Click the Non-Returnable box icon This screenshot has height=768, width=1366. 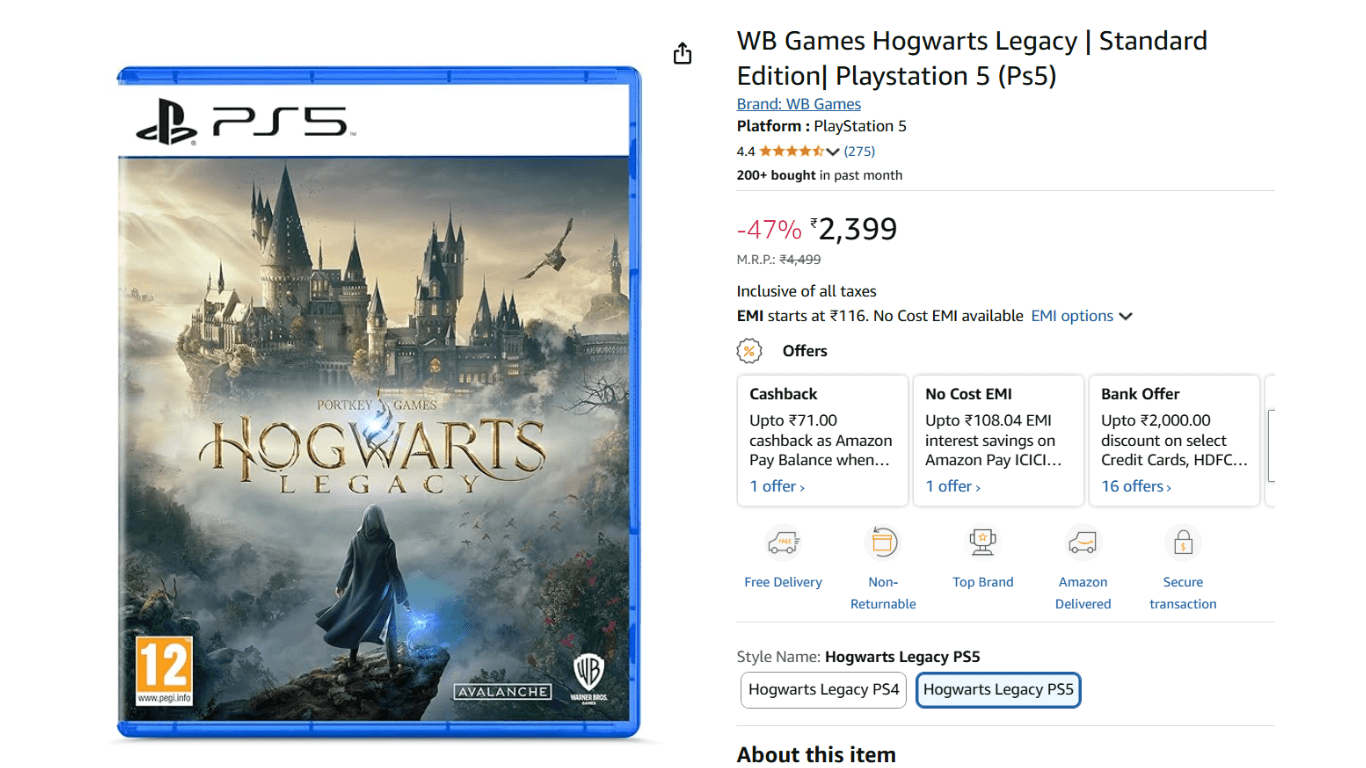coord(883,543)
